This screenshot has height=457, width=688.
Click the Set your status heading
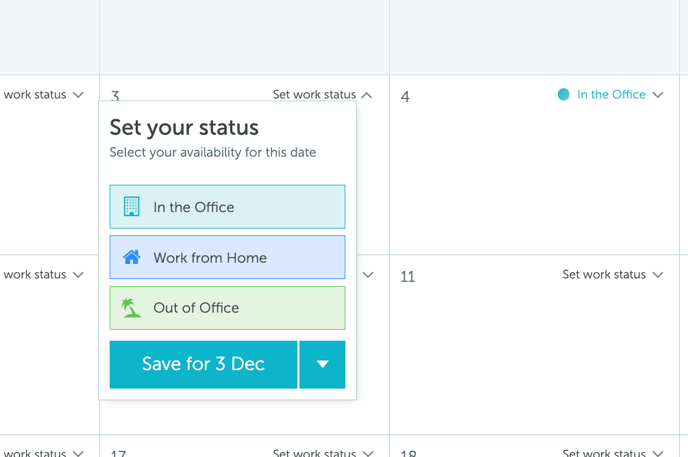coord(184,128)
